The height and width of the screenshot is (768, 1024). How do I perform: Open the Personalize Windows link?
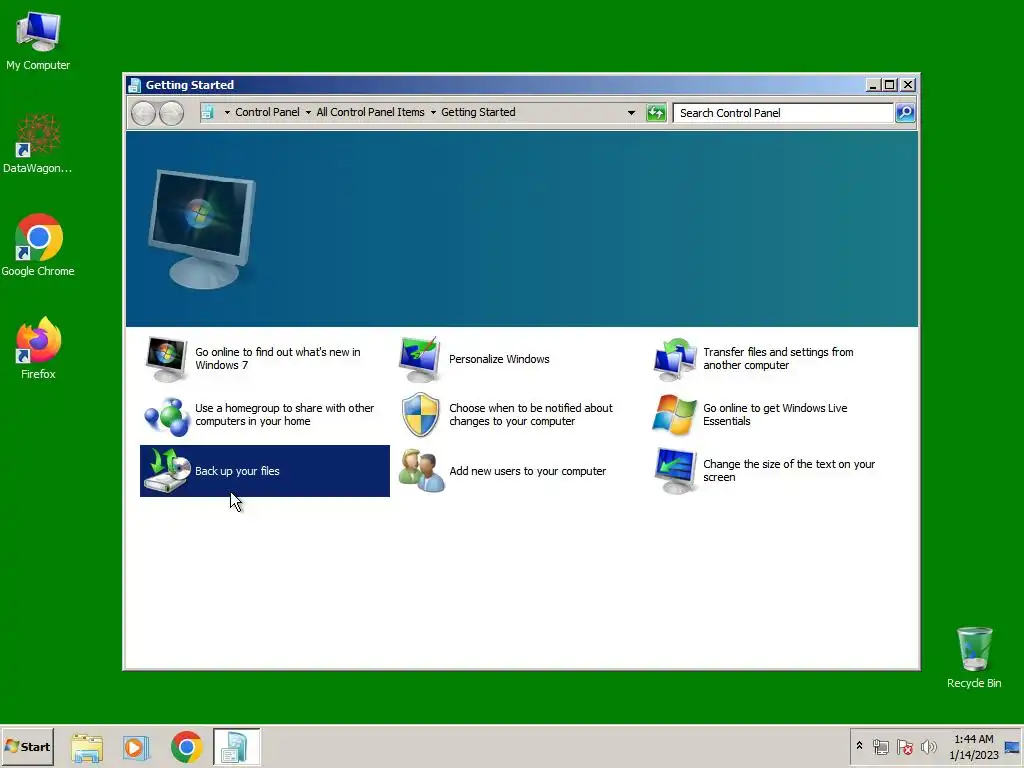click(499, 359)
